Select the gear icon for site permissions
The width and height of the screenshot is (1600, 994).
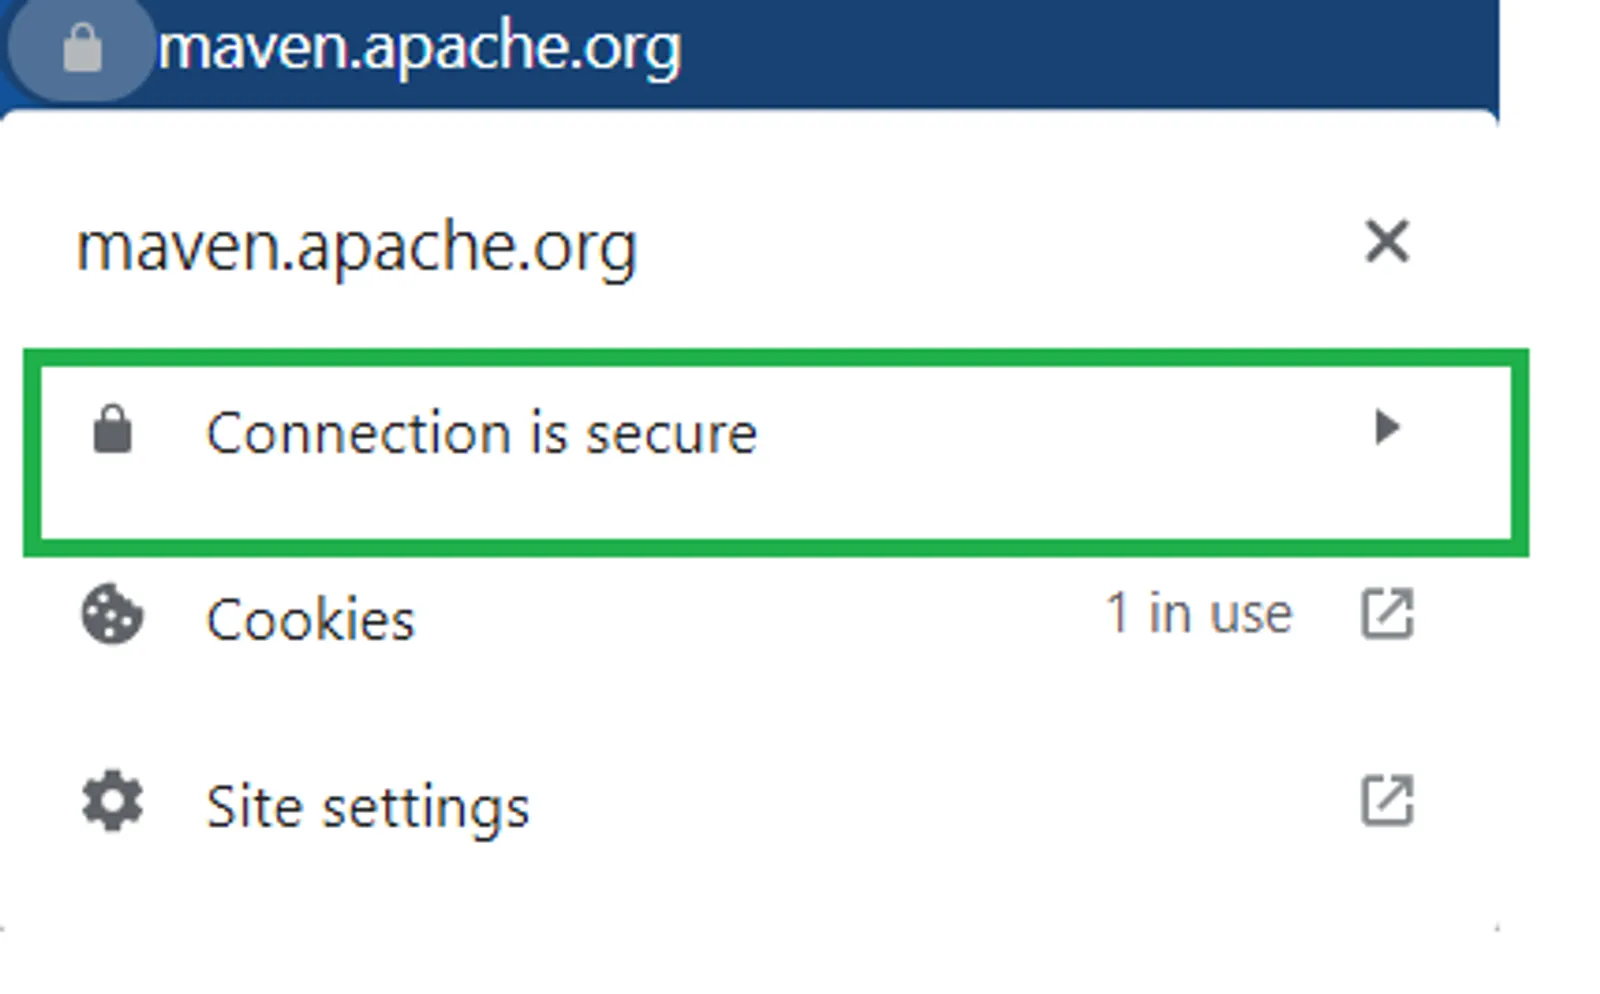pos(110,803)
